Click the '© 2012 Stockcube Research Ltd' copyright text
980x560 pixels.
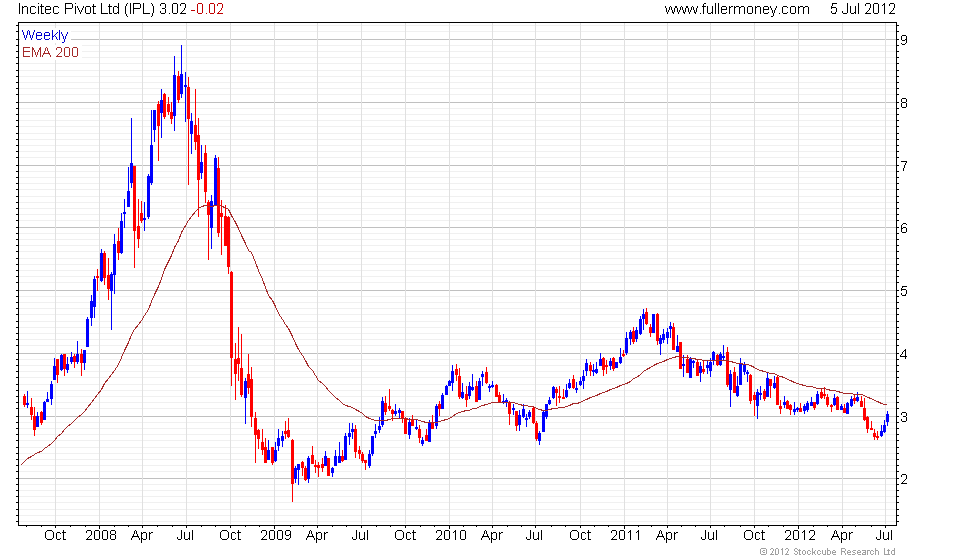(x=828, y=552)
